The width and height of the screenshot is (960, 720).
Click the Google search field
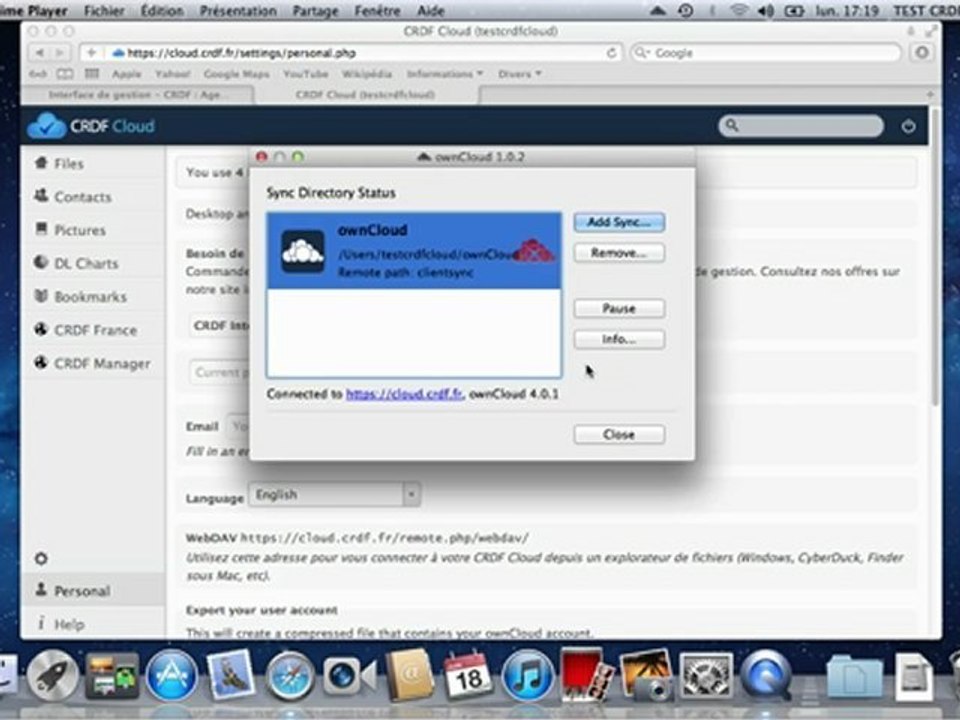pos(767,53)
